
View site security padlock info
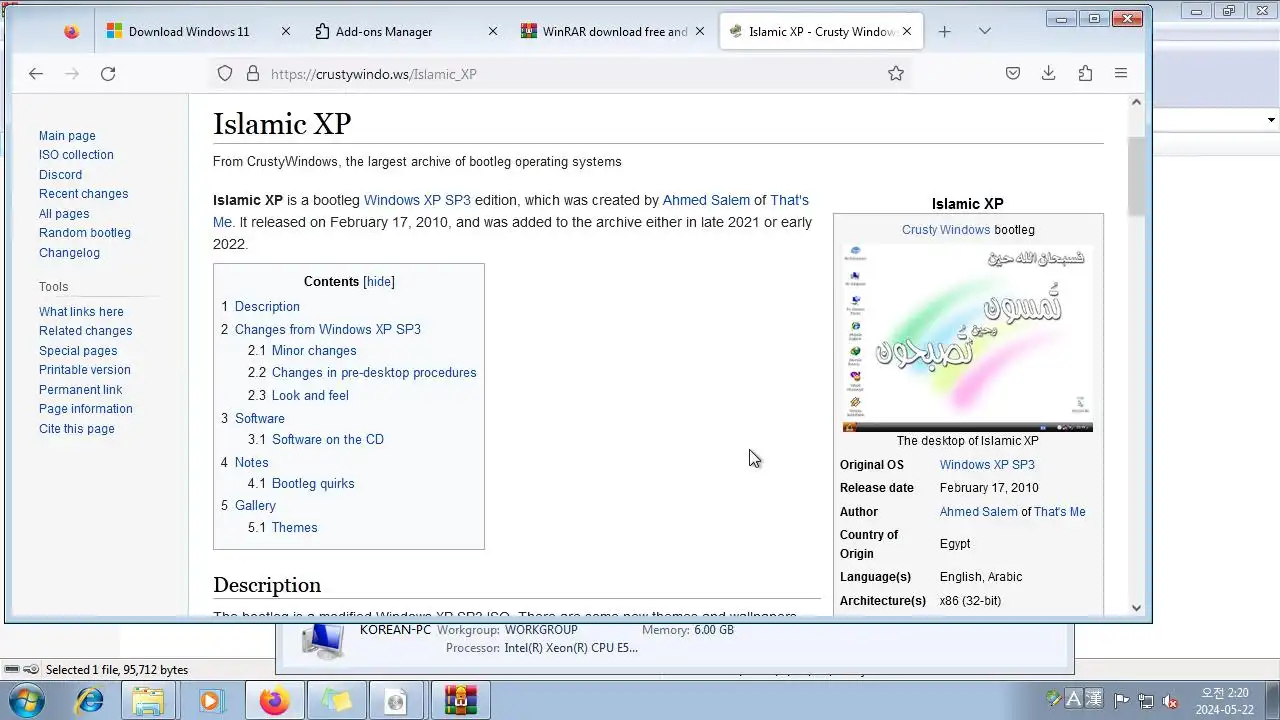click(253, 73)
